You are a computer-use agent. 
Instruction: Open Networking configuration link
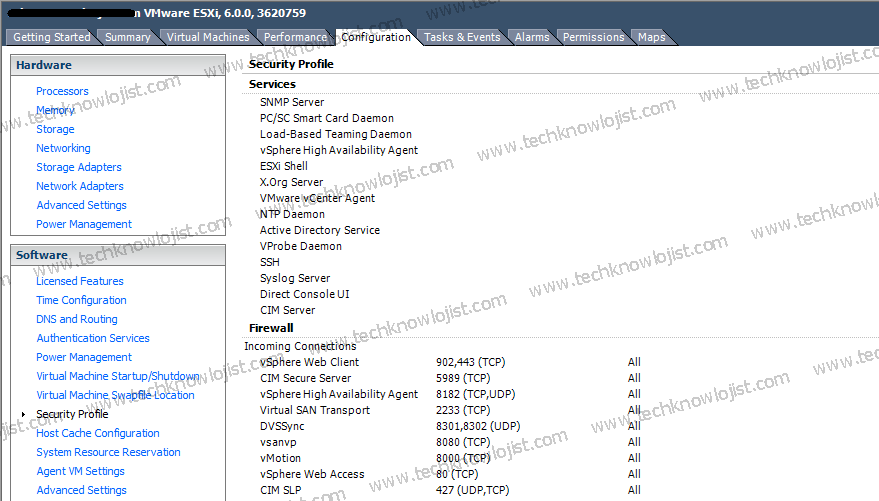[x=63, y=148]
